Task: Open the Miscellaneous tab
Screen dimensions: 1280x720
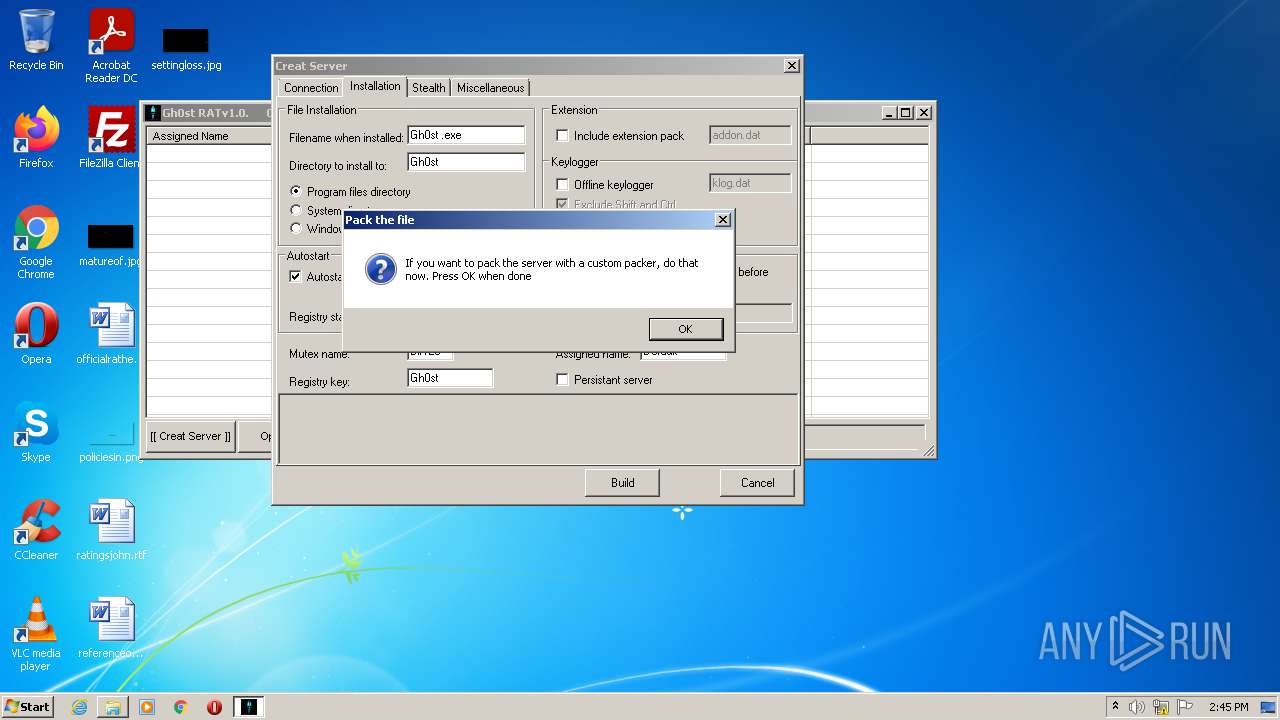Action: pos(490,88)
